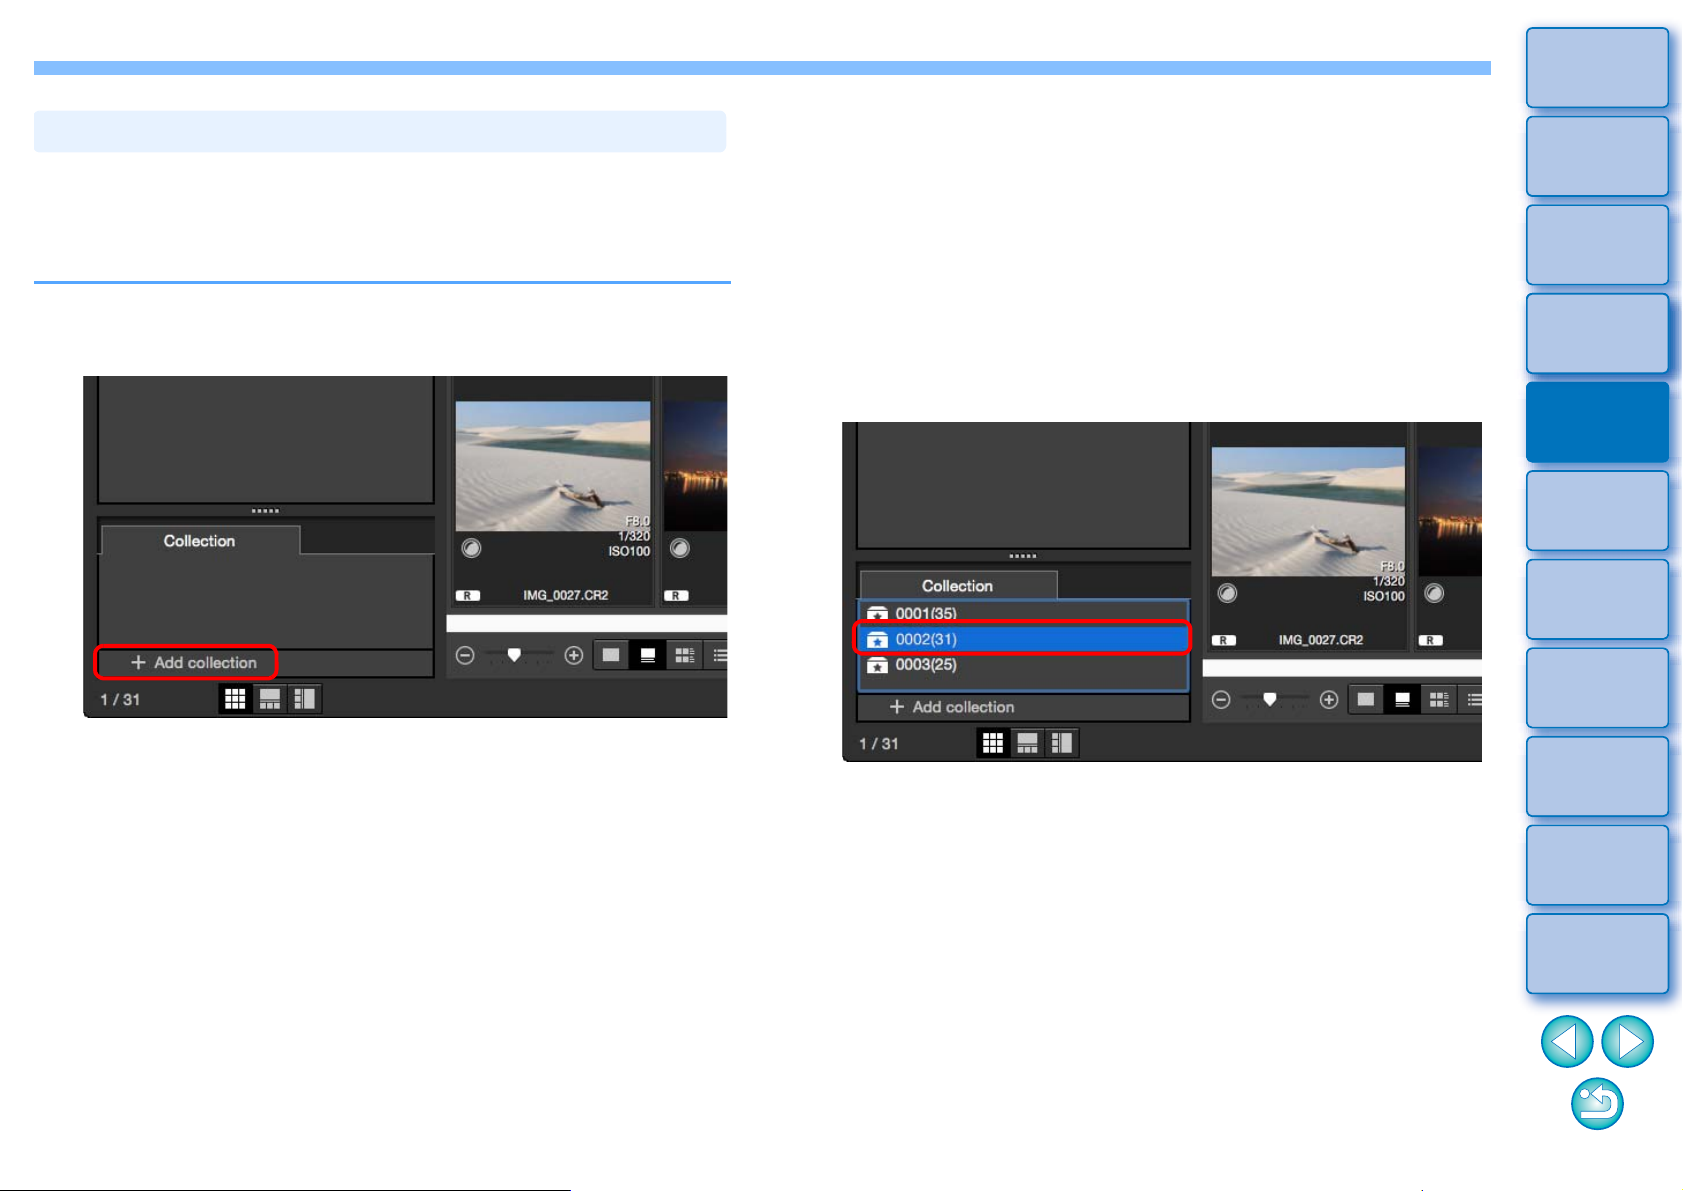Select collection 0001(35)
This screenshot has height=1191, width=1683.
pyautogui.click(x=1023, y=613)
